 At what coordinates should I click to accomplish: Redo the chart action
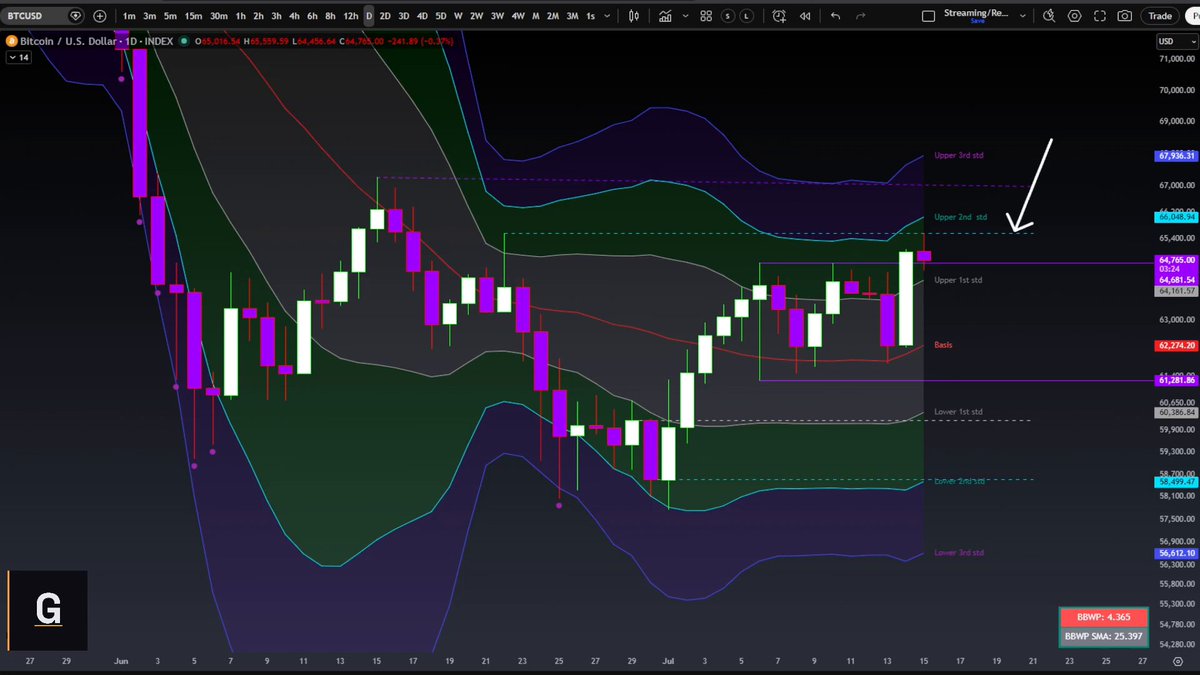(862, 16)
